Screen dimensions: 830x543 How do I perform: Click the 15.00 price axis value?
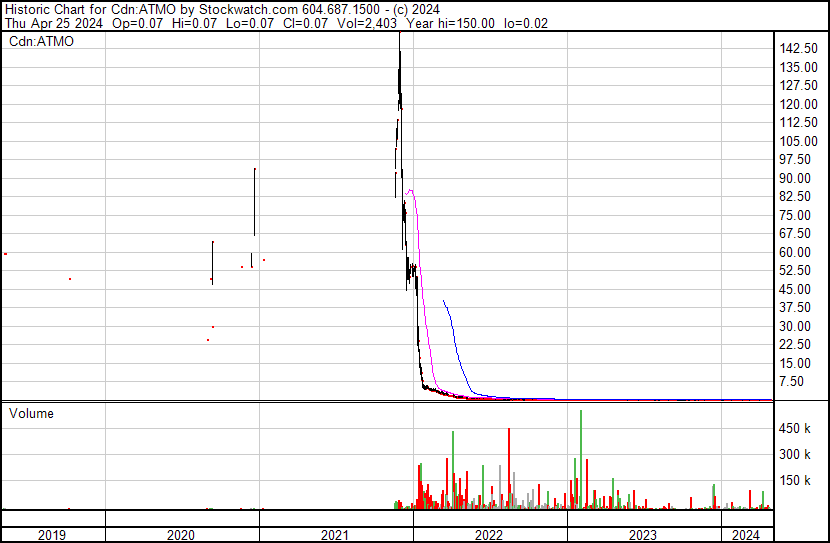point(795,364)
